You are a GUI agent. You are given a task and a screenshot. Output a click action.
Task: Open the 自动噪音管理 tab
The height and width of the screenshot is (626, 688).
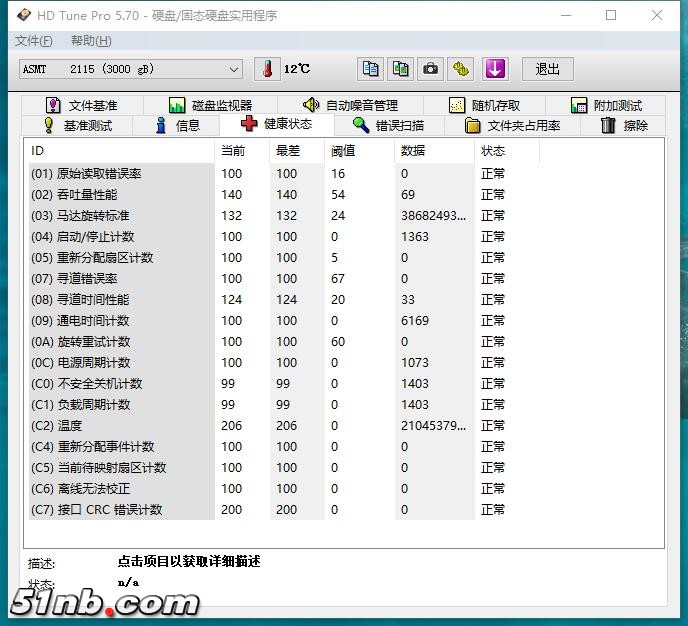pyautogui.click(x=351, y=105)
